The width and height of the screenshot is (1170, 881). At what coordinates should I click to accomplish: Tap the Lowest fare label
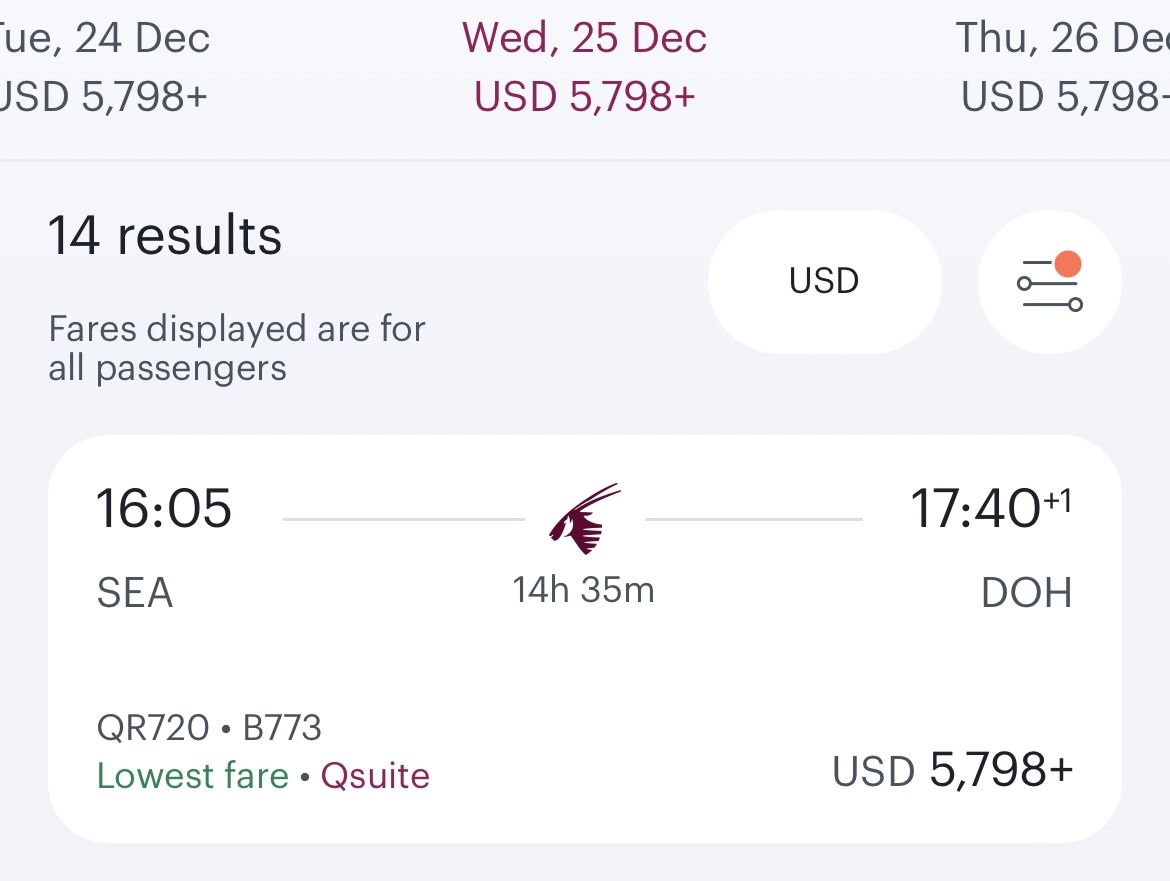pyautogui.click(x=193, y=776)
